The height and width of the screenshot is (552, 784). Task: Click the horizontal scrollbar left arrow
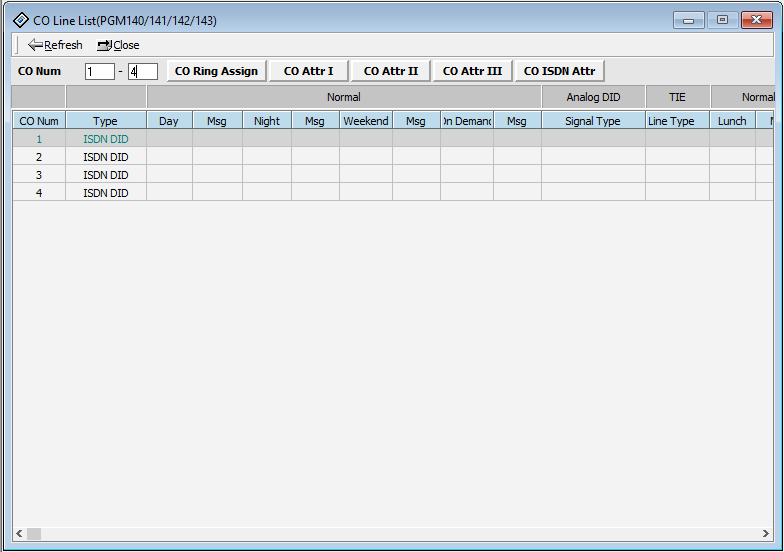[19, 534]
